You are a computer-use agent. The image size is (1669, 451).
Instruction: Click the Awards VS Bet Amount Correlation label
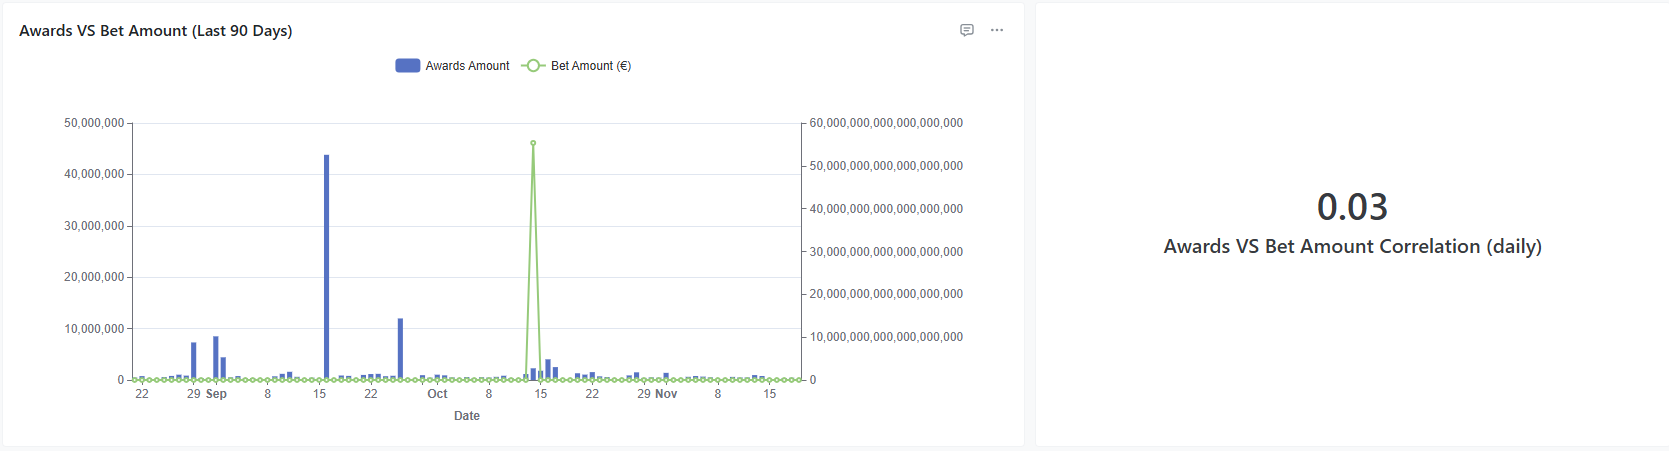[1352, 247]
